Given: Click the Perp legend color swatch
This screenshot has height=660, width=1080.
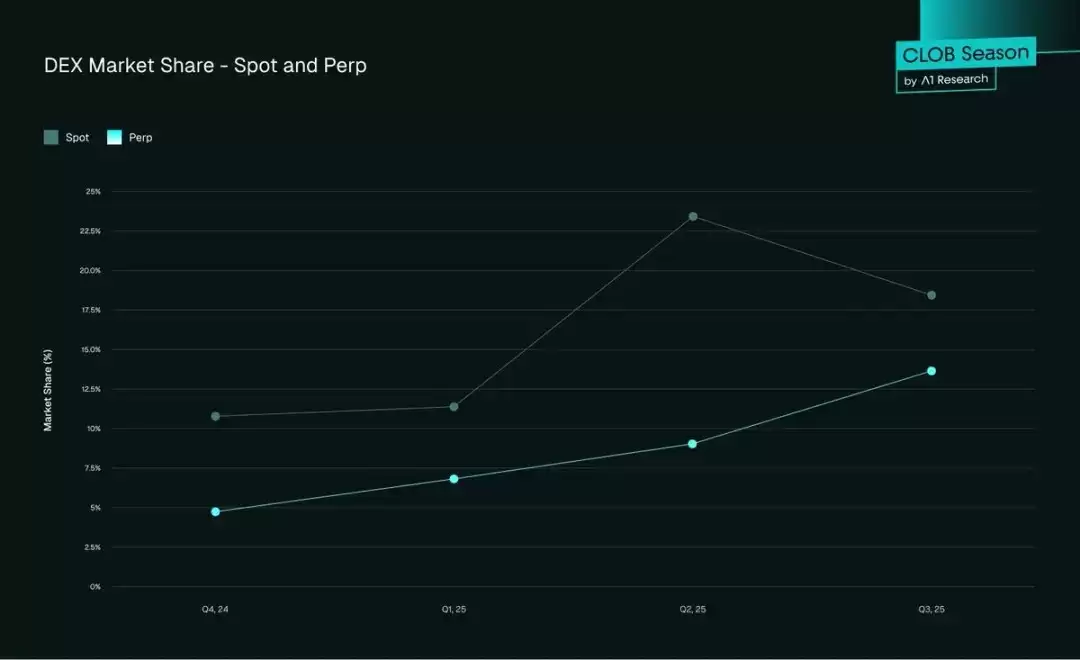Looking at the screenshot, I should (x=114, y=137).
